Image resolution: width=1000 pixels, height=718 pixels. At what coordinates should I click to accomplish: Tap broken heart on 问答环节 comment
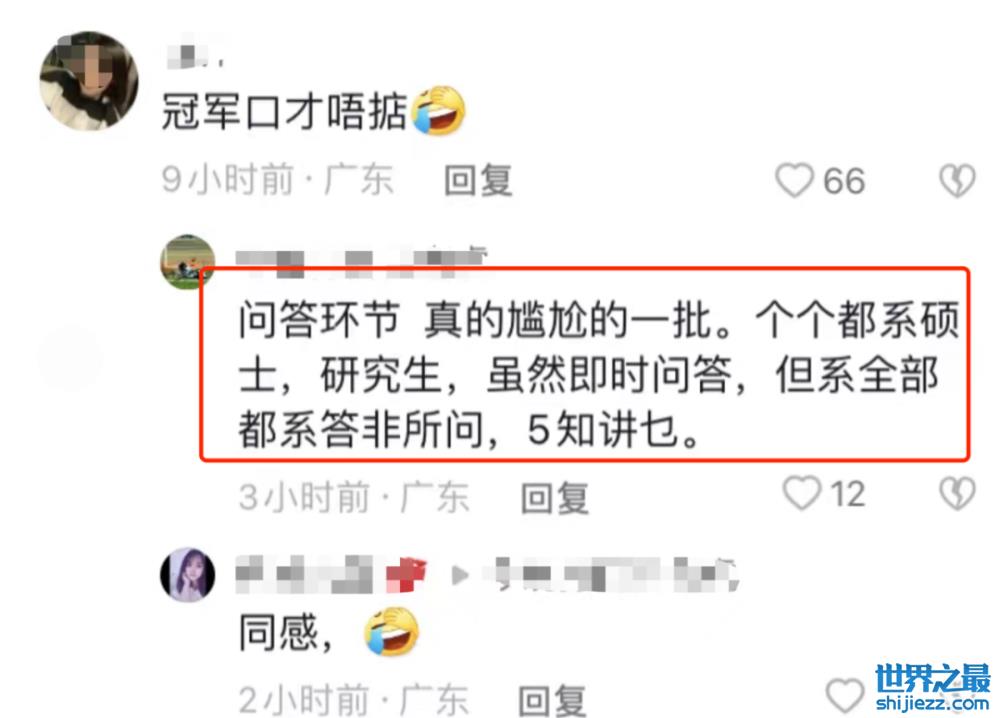tap(957, 494)
